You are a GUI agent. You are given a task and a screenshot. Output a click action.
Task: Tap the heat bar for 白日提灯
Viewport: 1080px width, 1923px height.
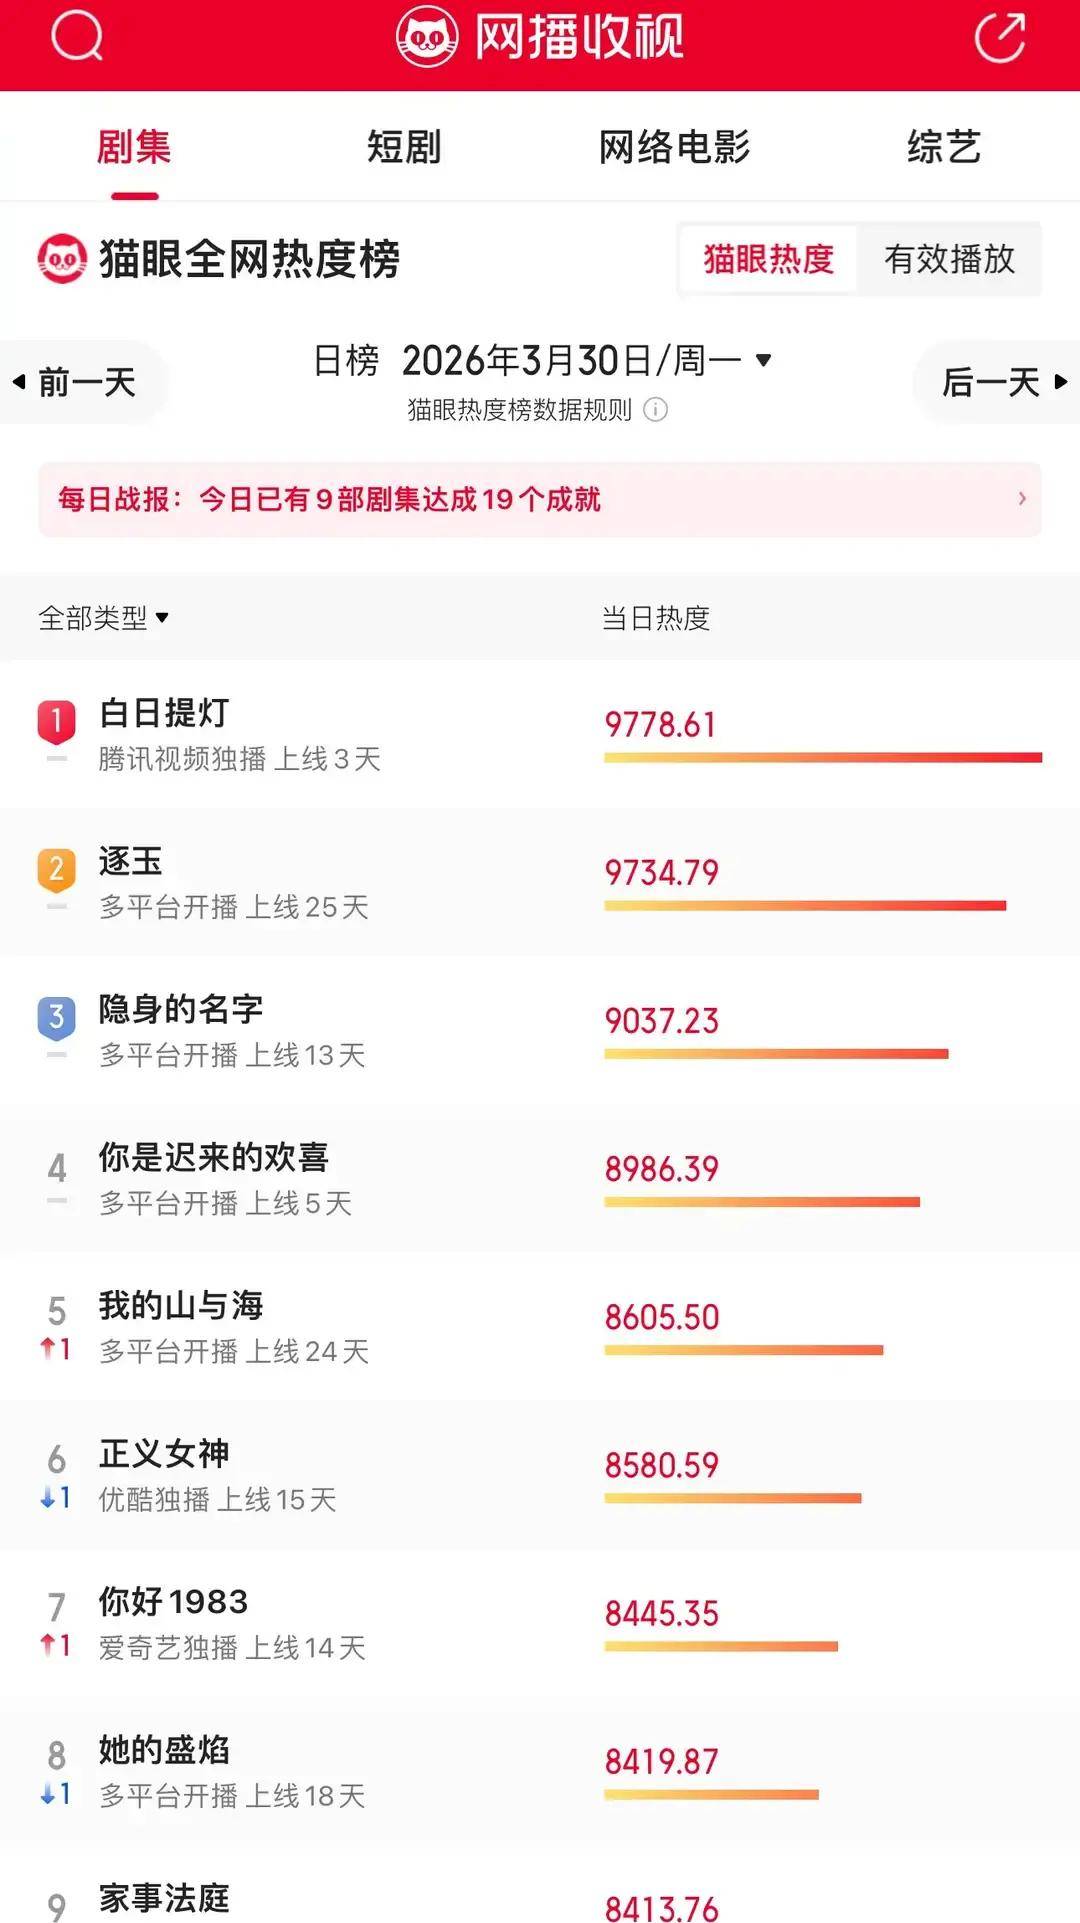(822, 758)
